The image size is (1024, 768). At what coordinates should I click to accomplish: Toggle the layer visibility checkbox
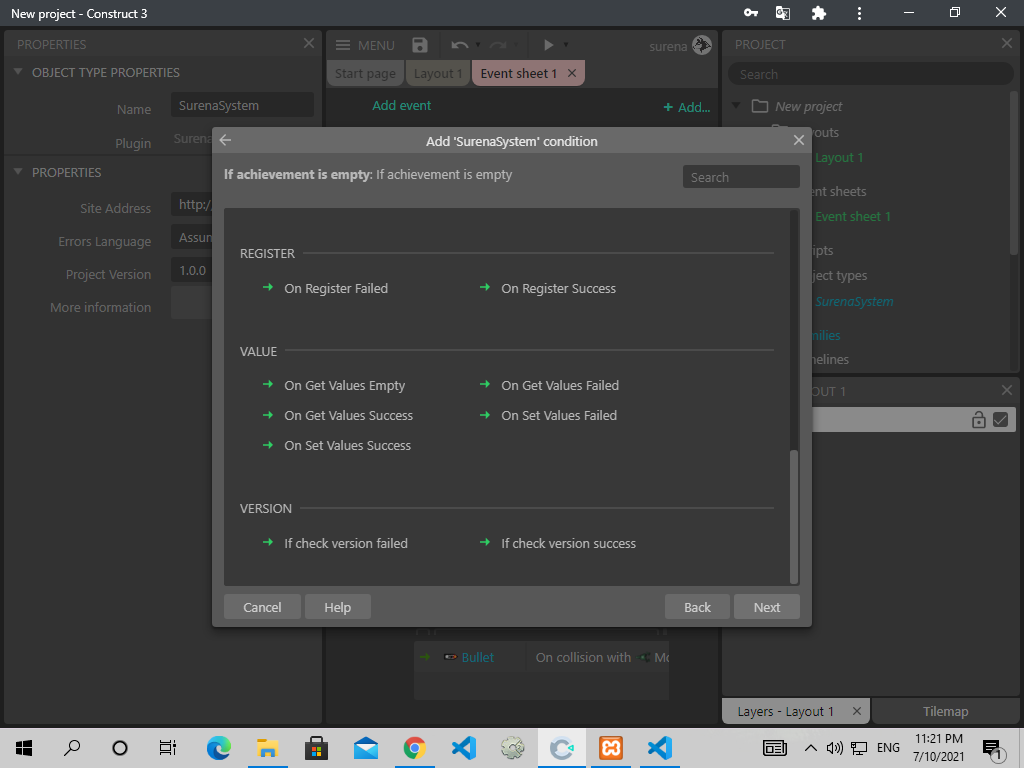pos(1000,419)
